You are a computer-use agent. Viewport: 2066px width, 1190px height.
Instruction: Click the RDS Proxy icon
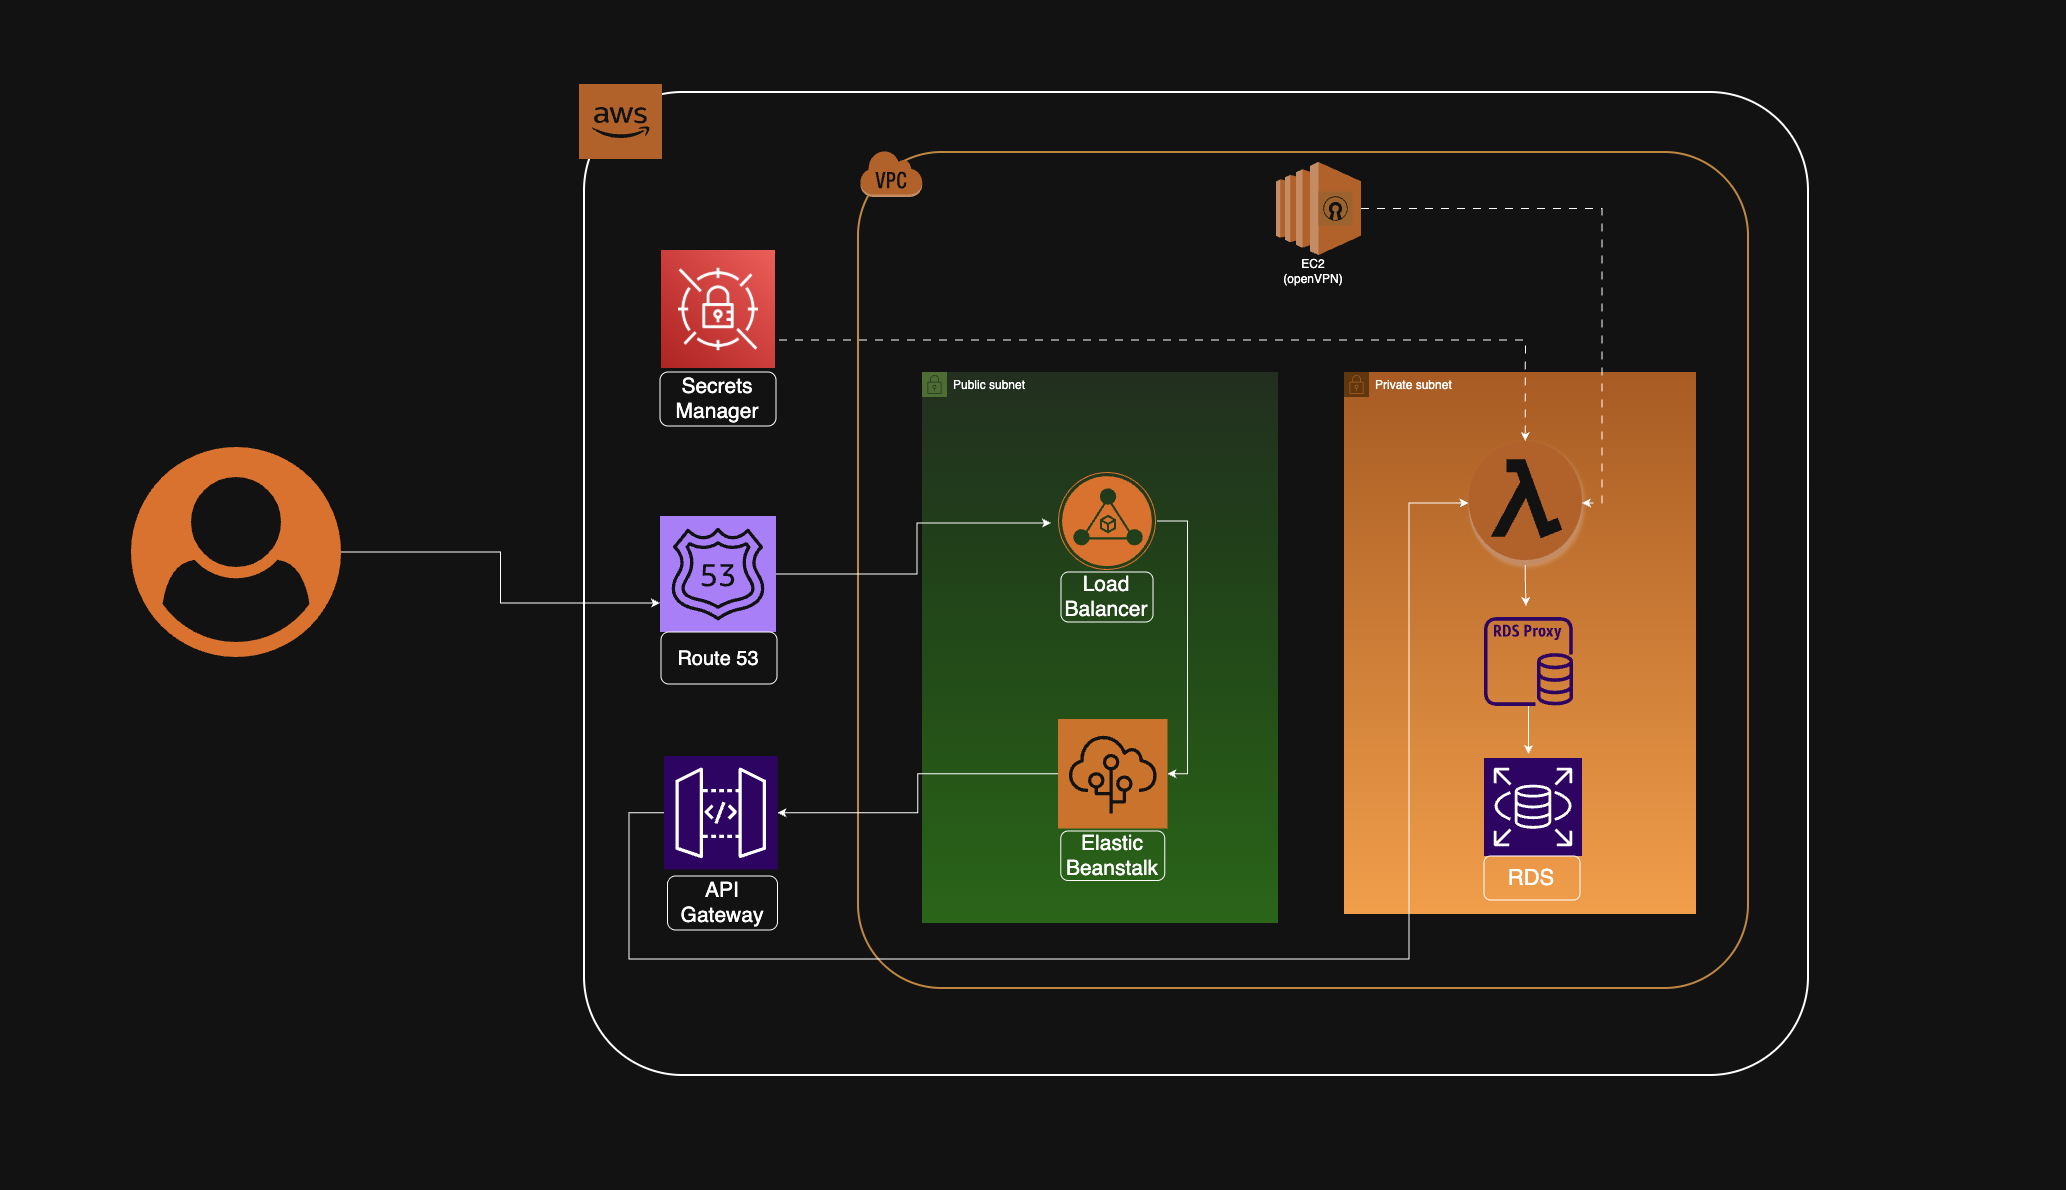tap(1528, 661)
